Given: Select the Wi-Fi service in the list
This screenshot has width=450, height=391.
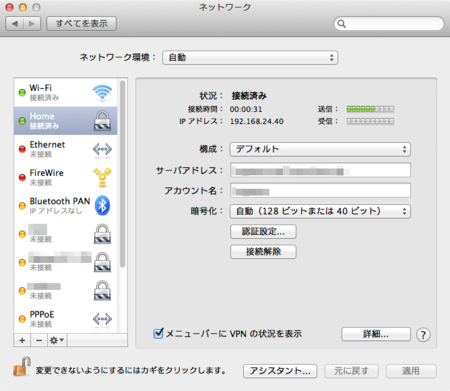Looking at the screenshot, I should [x=66, y=92].
